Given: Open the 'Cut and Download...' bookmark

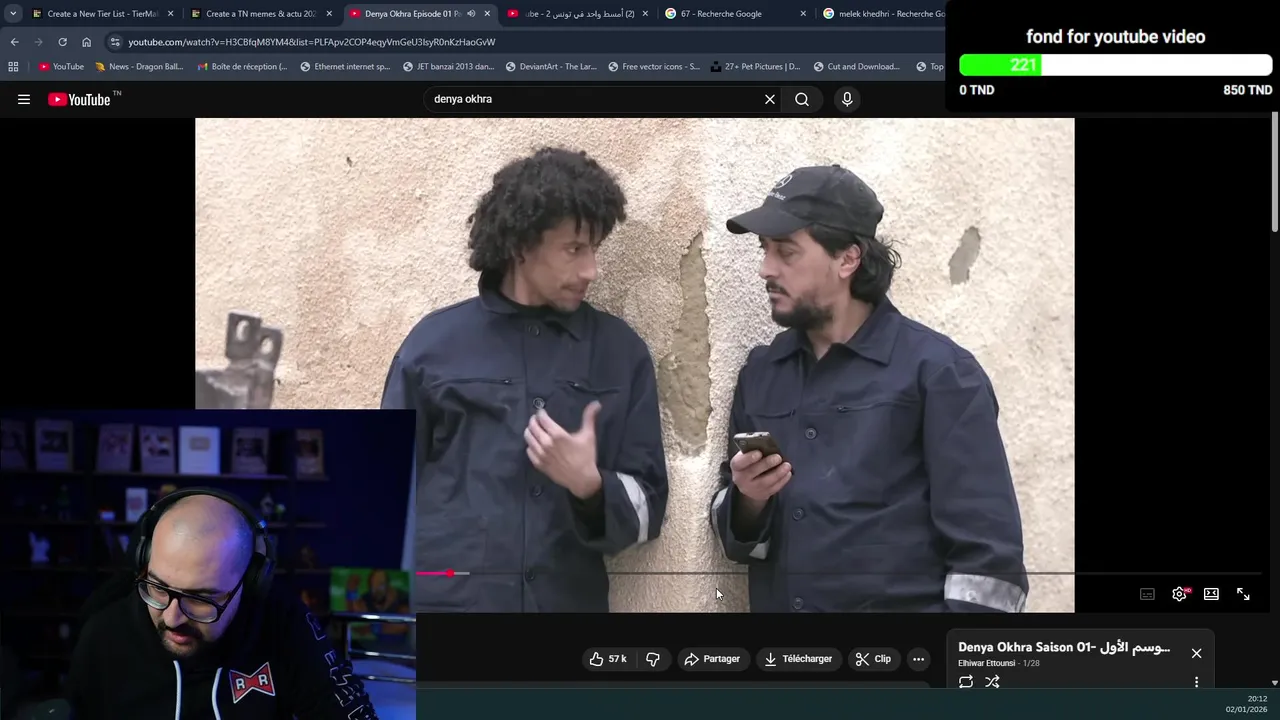Looking at the screenshot, I should click(x=856, y=67).
